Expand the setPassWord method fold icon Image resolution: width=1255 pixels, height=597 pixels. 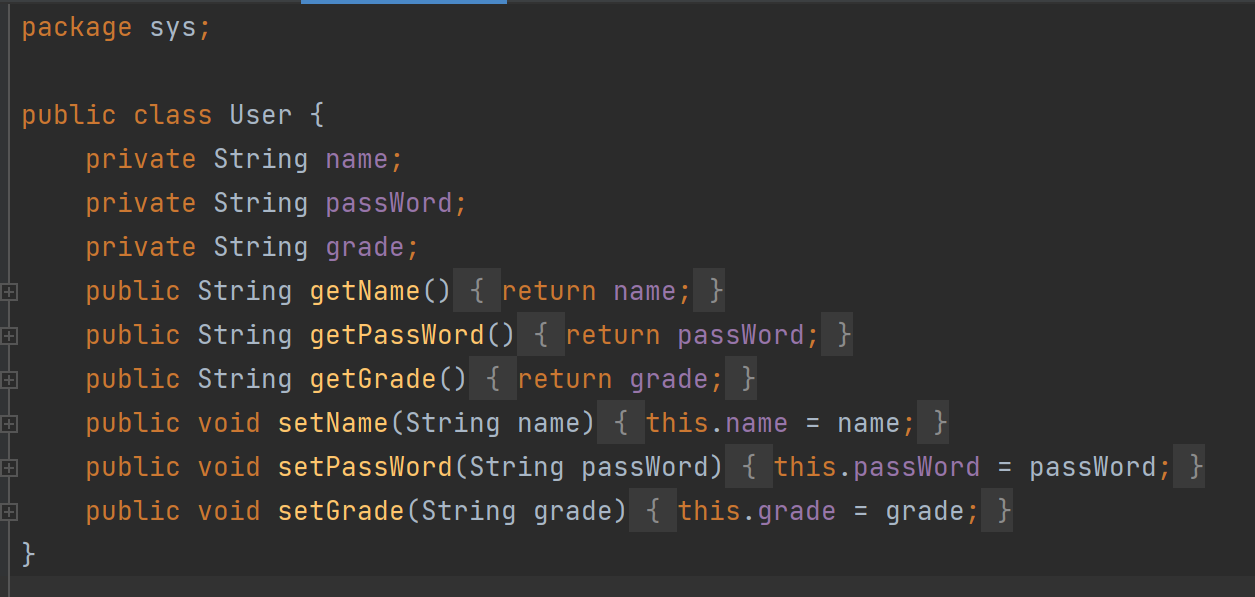click(9, 468)
